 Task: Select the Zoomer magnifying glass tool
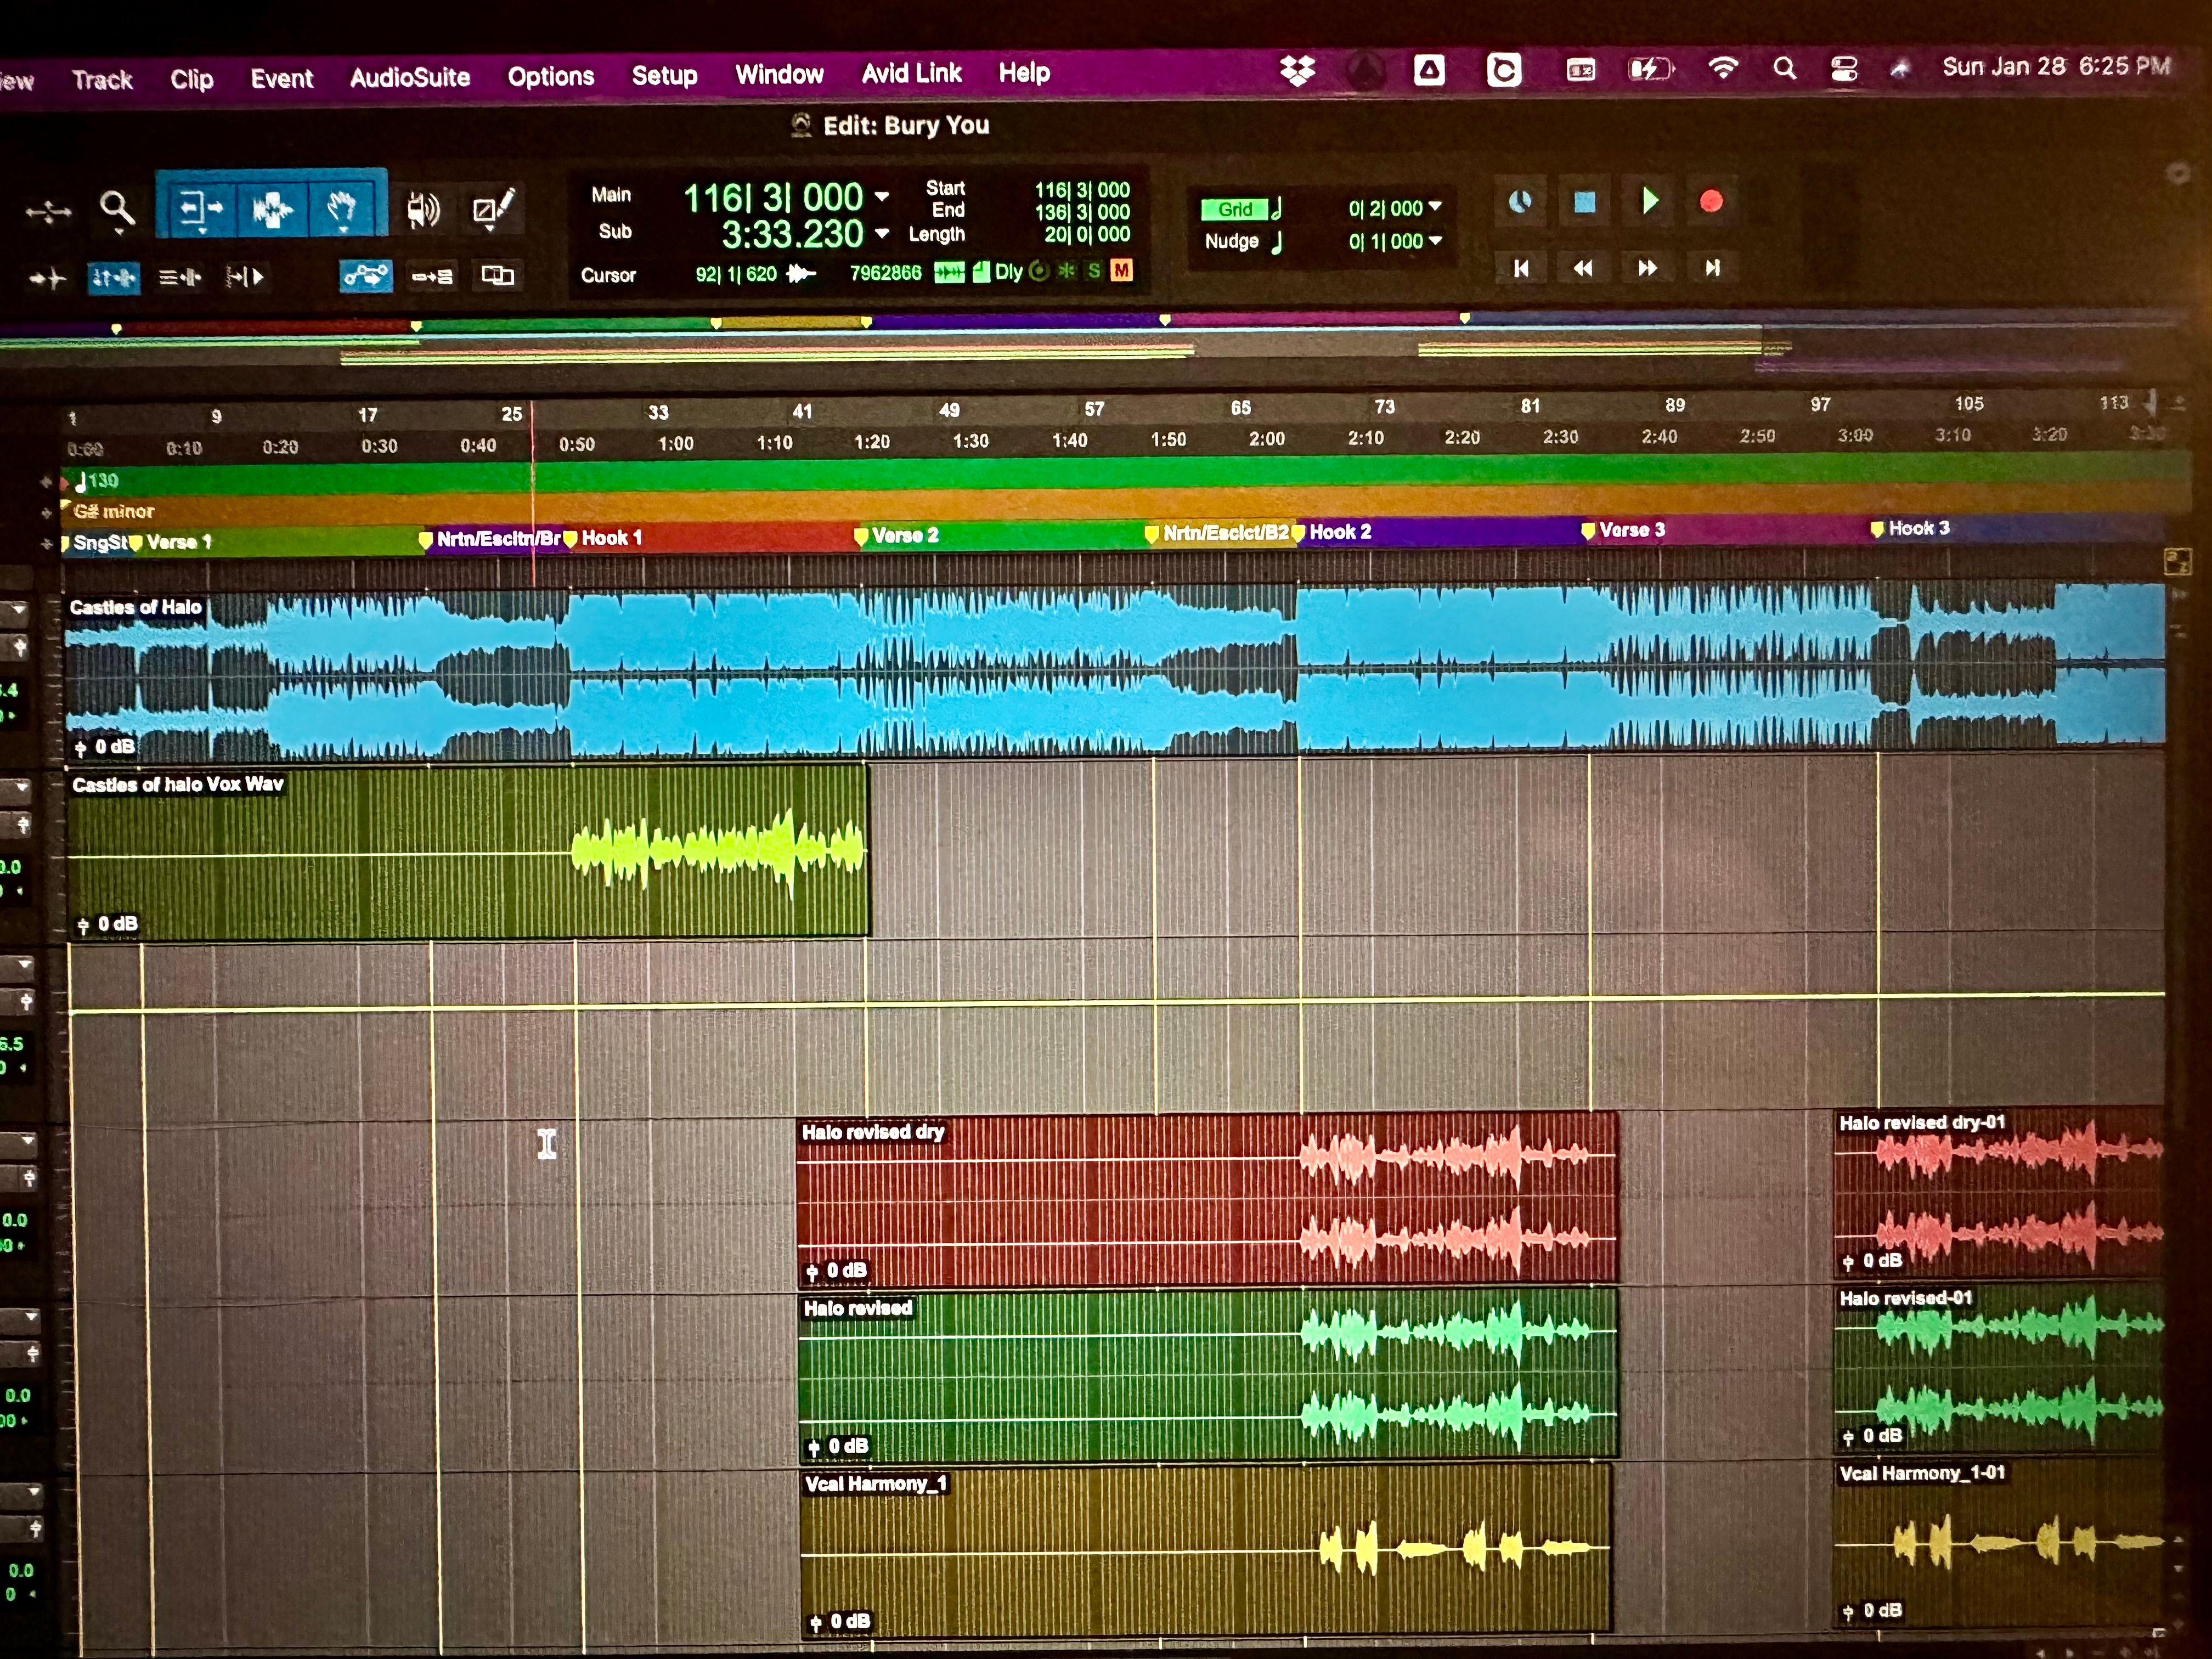117,210
